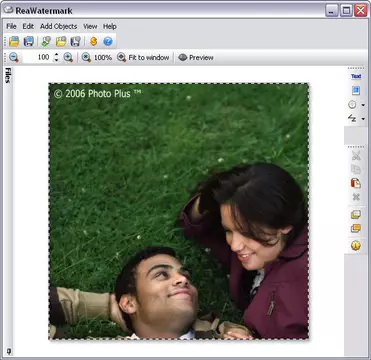371x360 pixels.
Task: Click the save file floppy icon
Action: pyautogui.click(x=29, y=41)
